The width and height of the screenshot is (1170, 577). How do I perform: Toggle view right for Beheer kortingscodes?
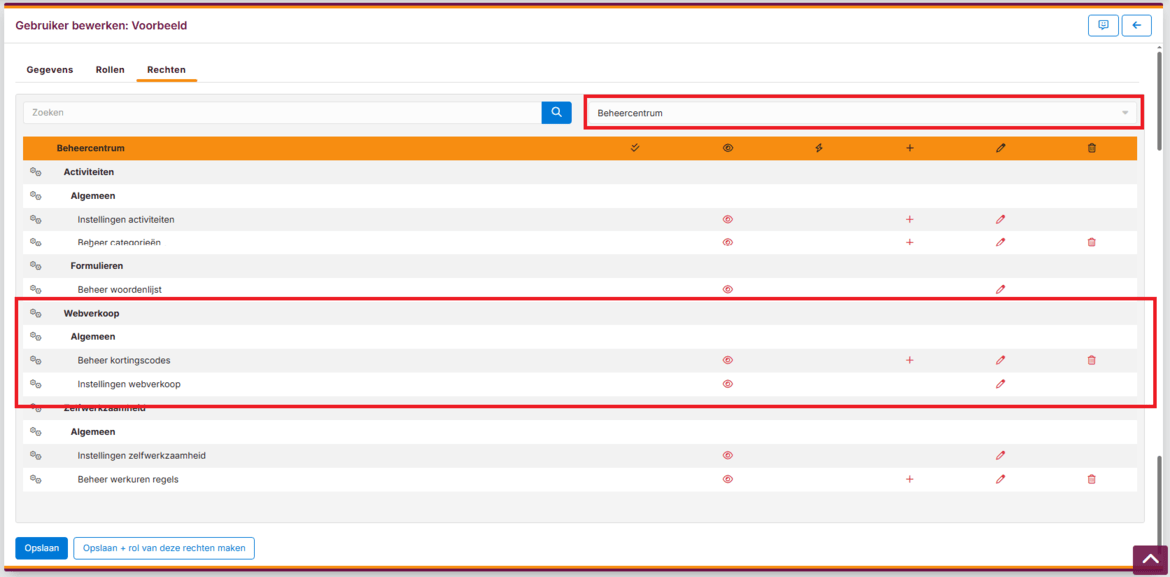(x=728, y=360)
